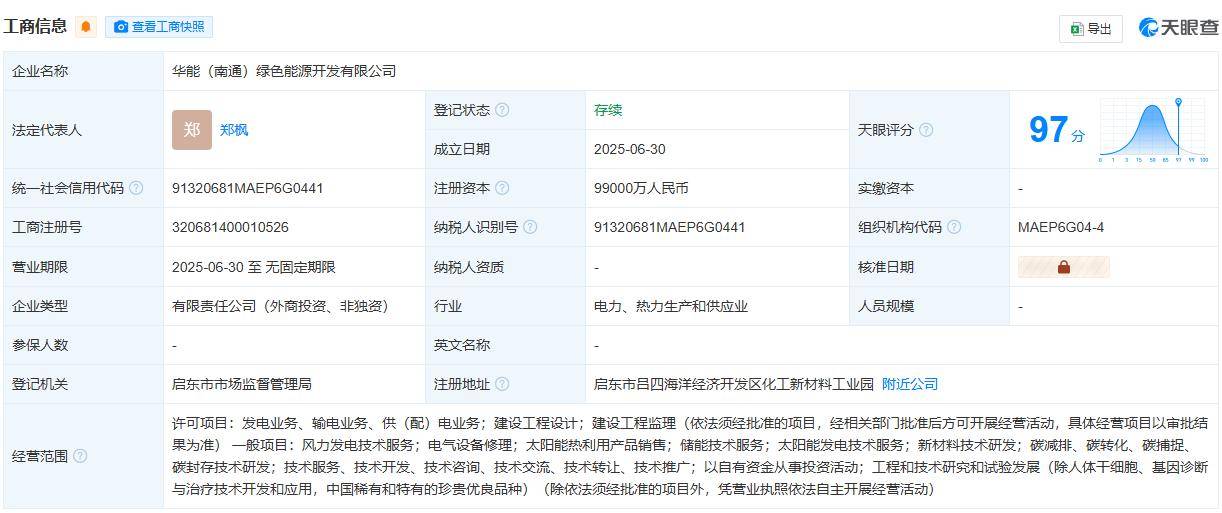The width and height of the screenshot is (1222, 513).
Task: Click help icon beside 天眼评分
Action: pyautogui.click(x=926, y=130)
